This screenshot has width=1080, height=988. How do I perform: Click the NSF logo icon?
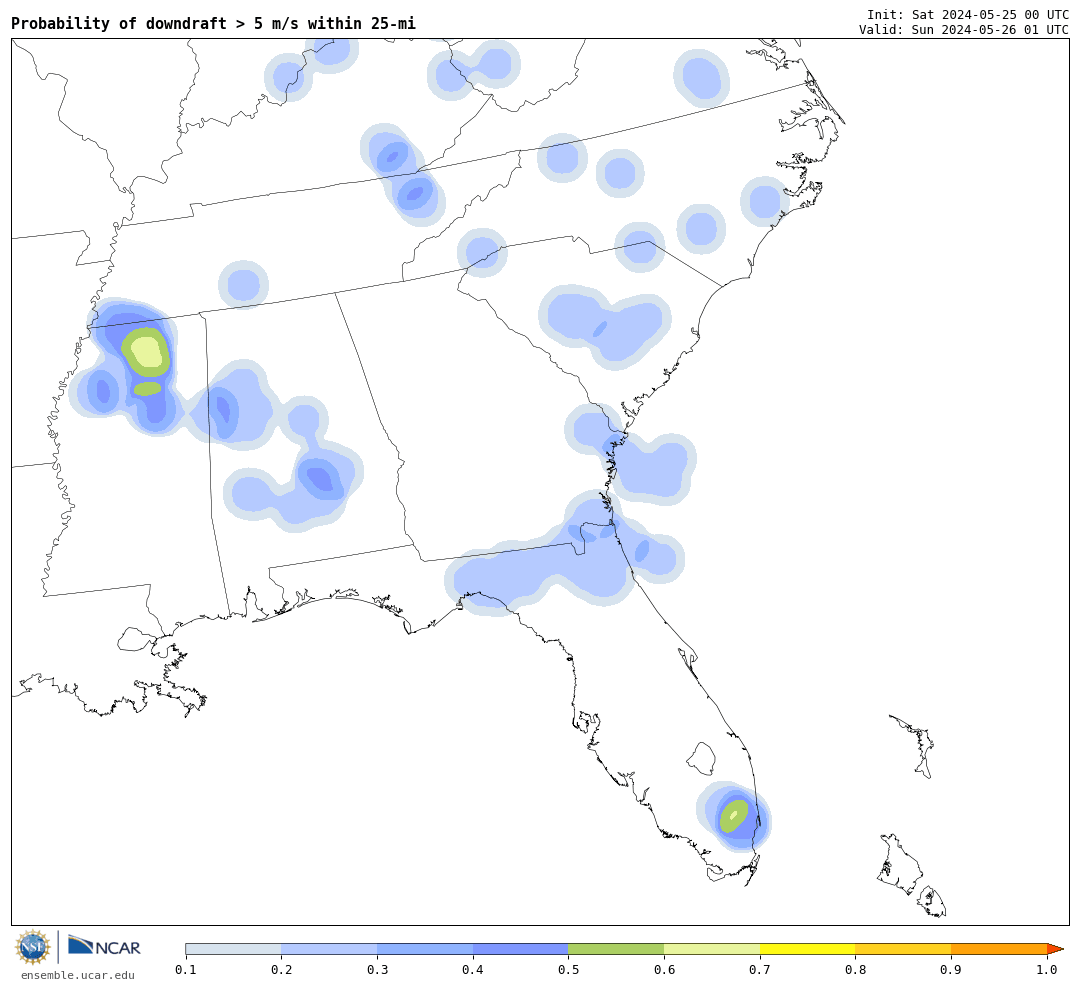pyautogui.click(x=32, y=947)
